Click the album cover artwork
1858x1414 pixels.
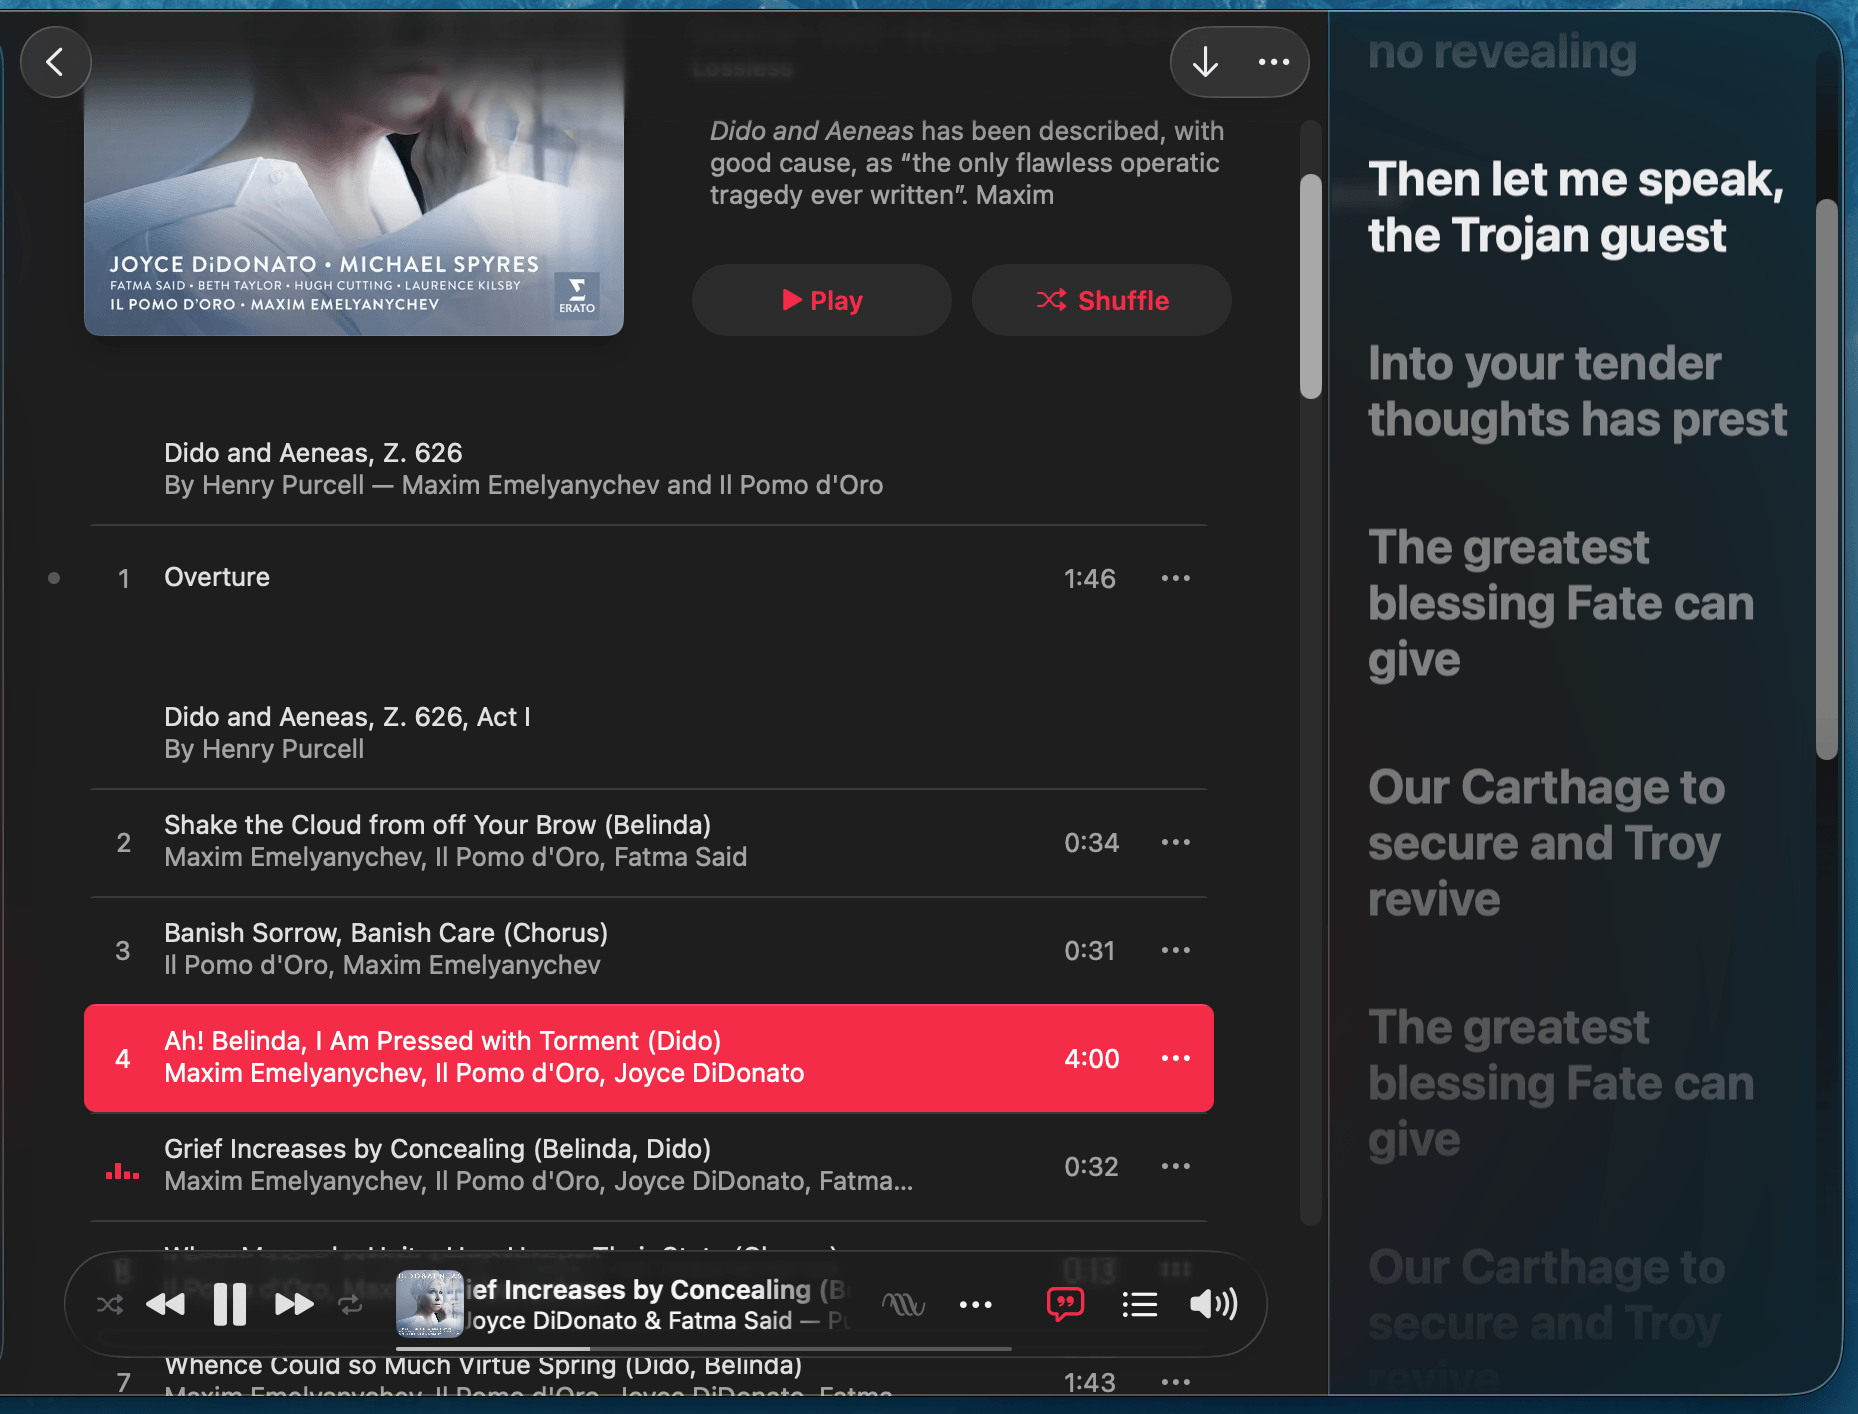pyautogui.click(x=354, y=175)
